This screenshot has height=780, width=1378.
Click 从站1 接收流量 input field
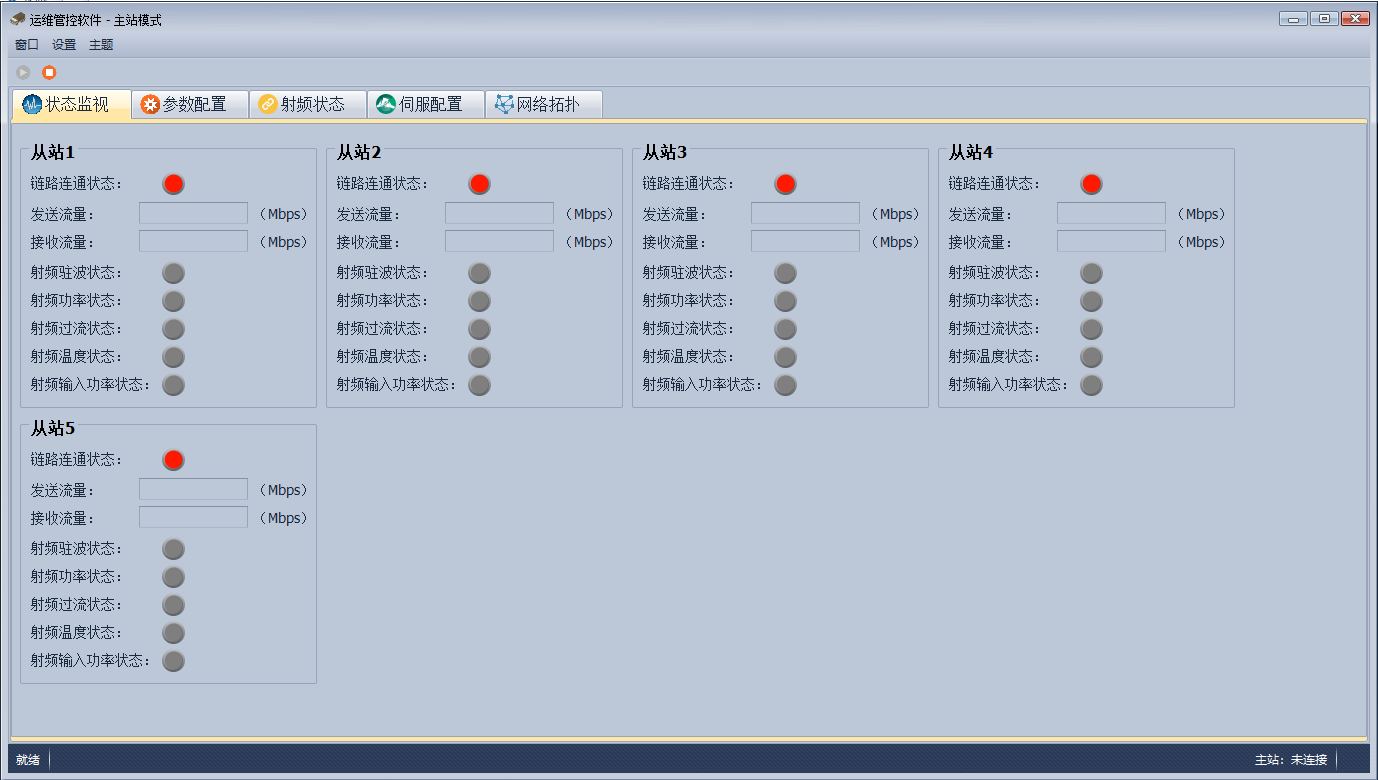click(193, 241)
